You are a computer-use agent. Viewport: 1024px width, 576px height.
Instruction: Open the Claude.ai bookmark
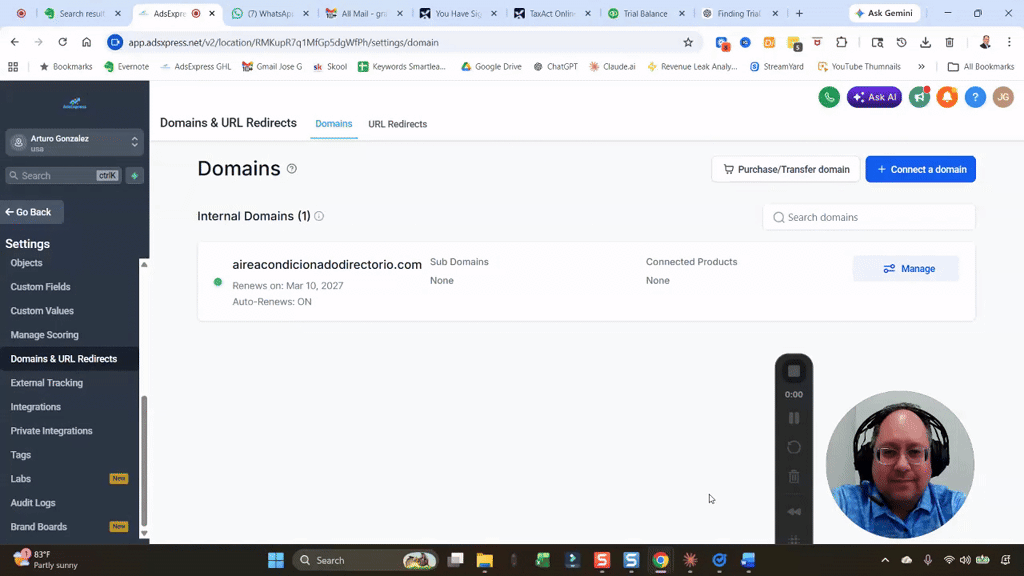612,67
